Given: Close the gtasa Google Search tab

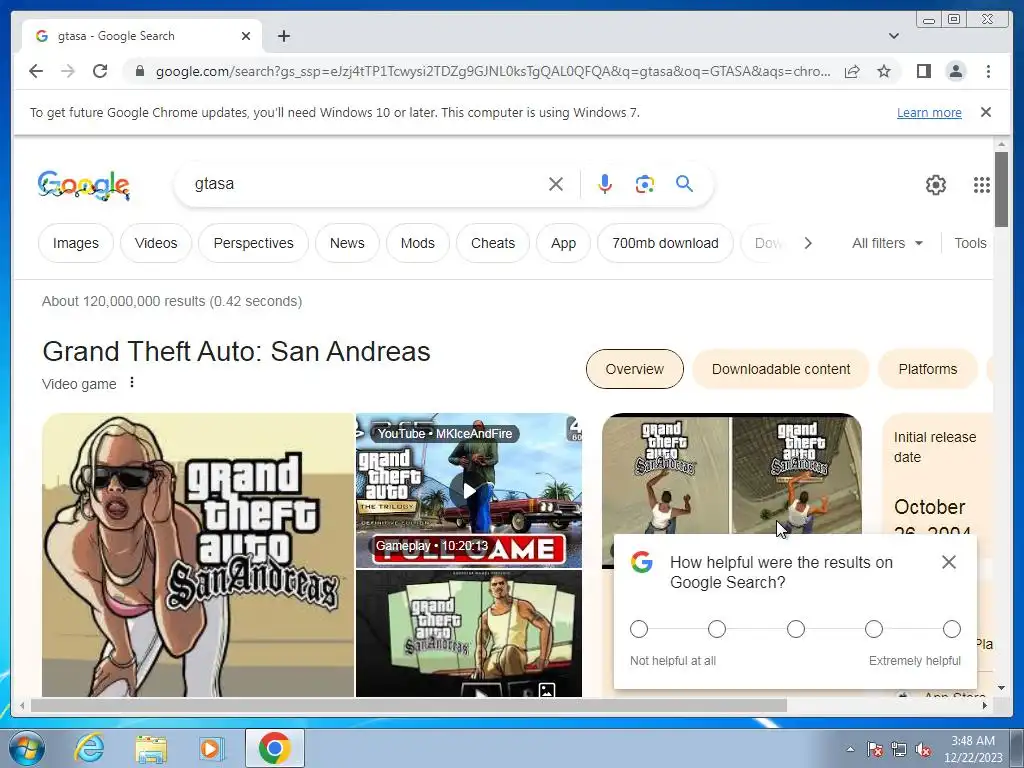Looking at the screenshot, I should (246, 36).
